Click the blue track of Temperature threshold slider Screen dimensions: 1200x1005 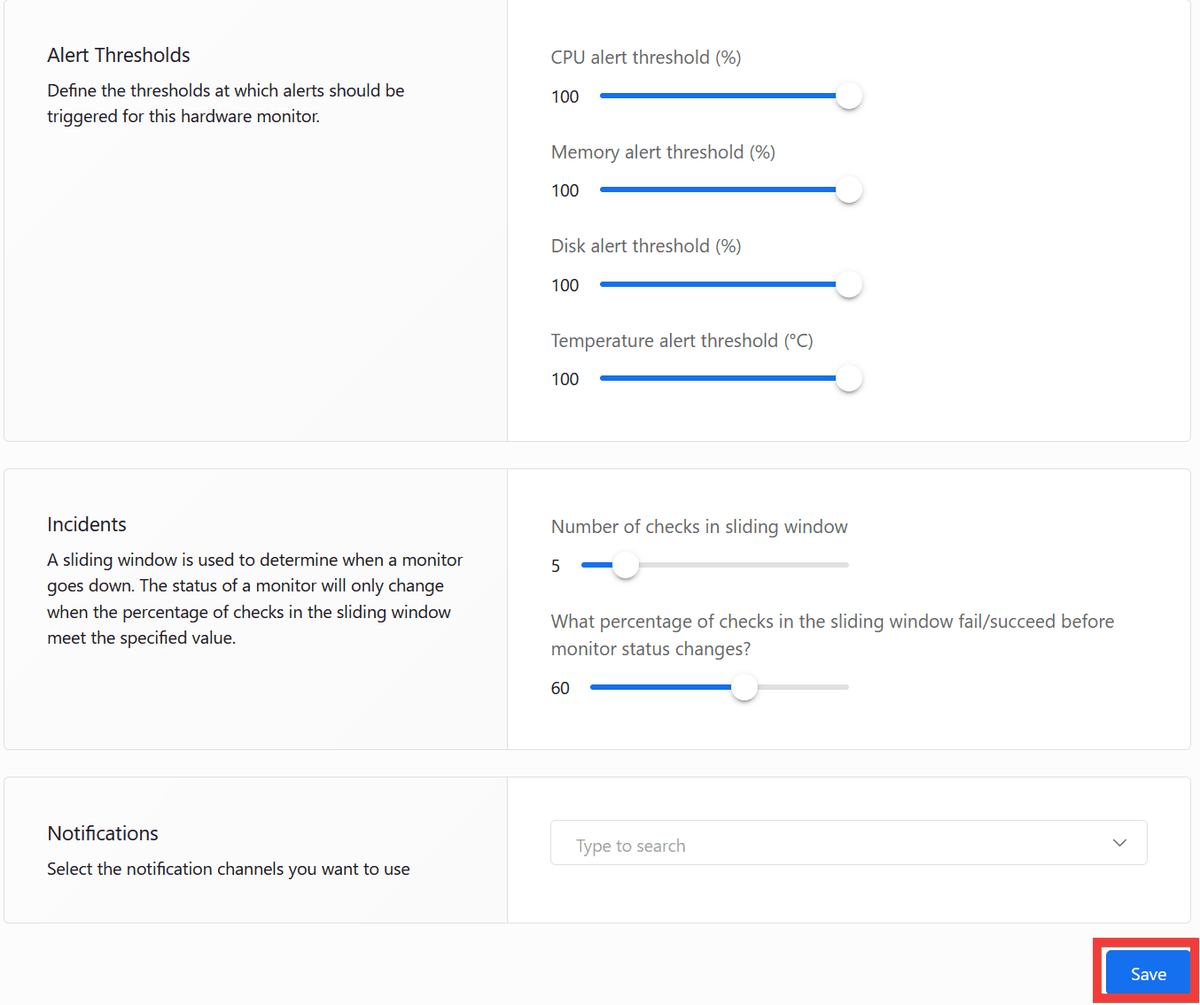(x=715, y=379)
